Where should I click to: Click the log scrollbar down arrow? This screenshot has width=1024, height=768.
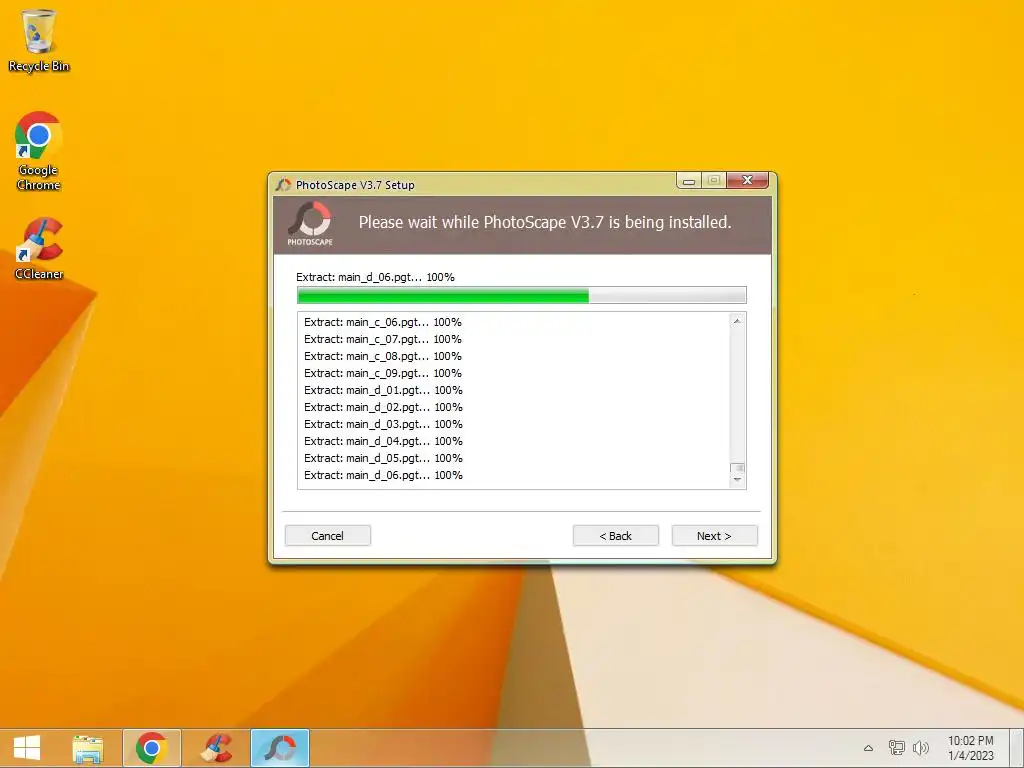coord(737,480)
